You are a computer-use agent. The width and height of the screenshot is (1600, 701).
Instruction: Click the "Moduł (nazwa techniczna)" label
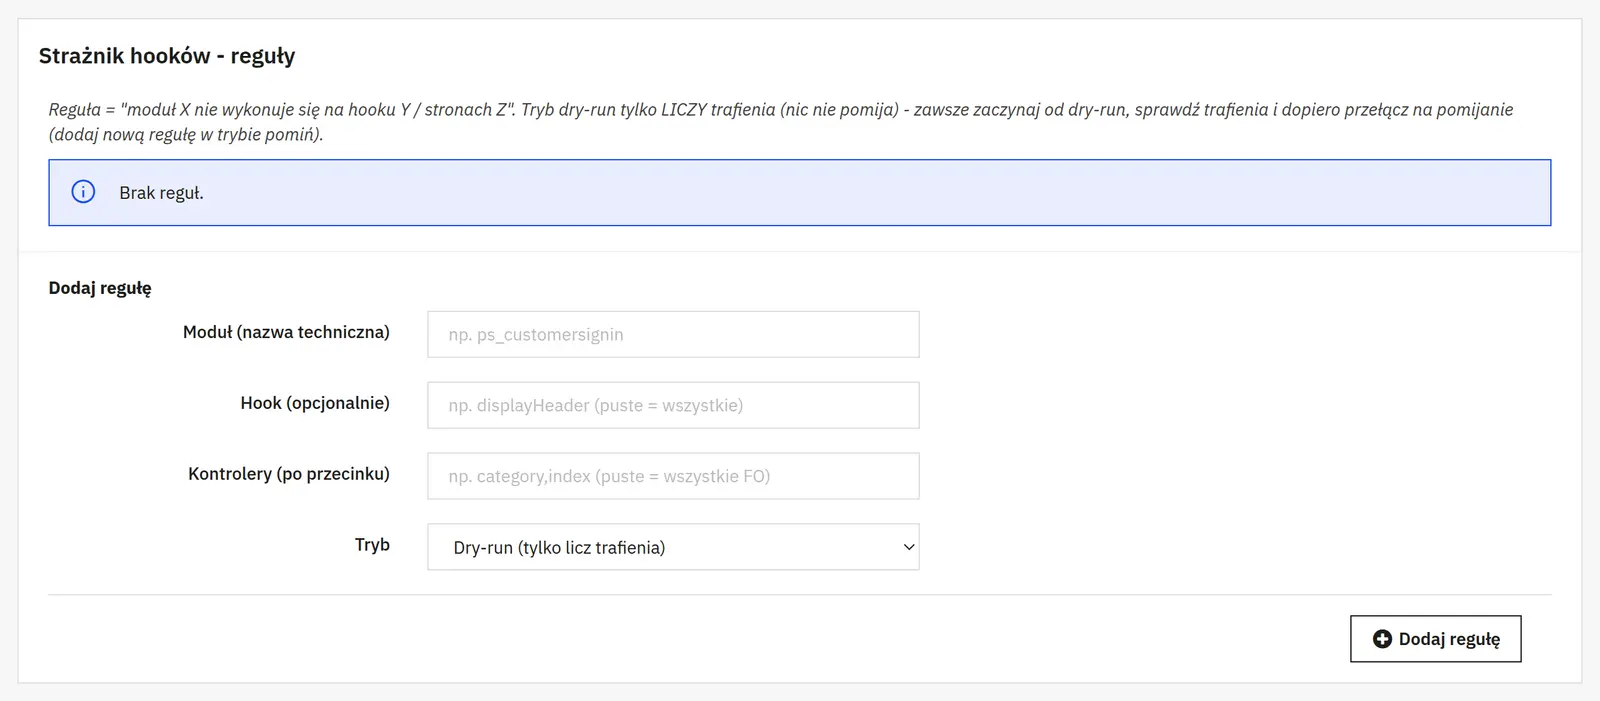pos(286,332)
